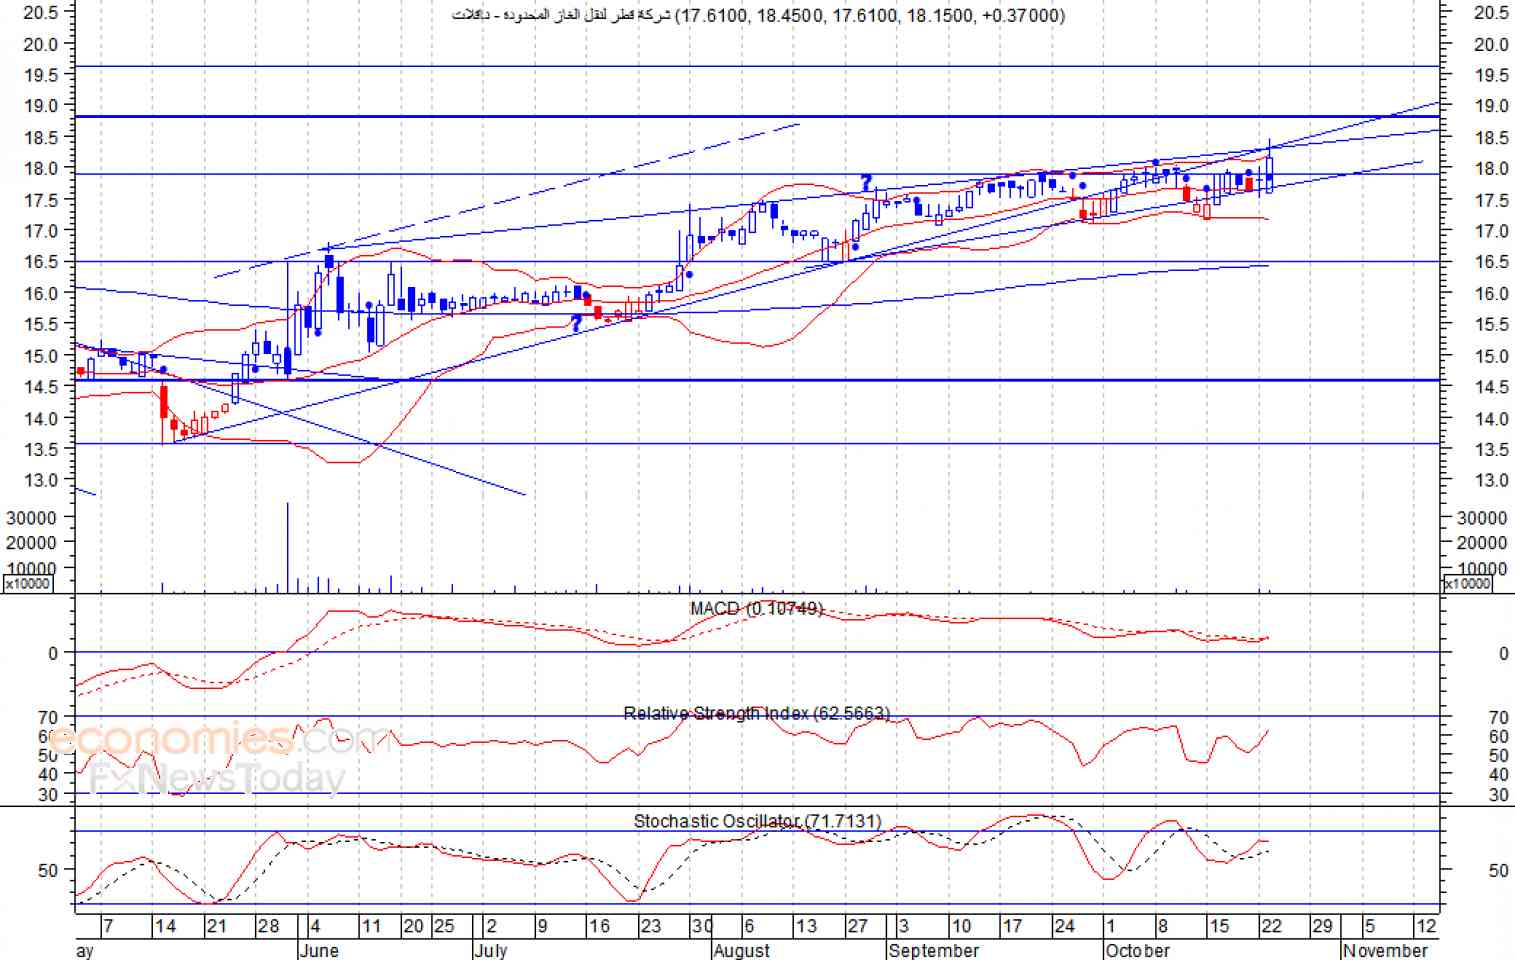Image resolution: width=1515 pixels, height=960 pixels.
Task: Click the date label 14 on the time axis
Action: tap(165, 926)
